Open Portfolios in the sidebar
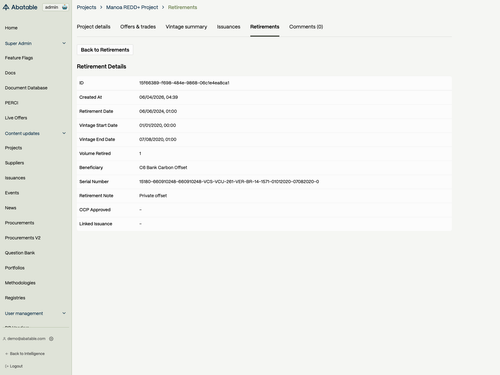Screen dimensions: 500x375 tap(15, 268)
